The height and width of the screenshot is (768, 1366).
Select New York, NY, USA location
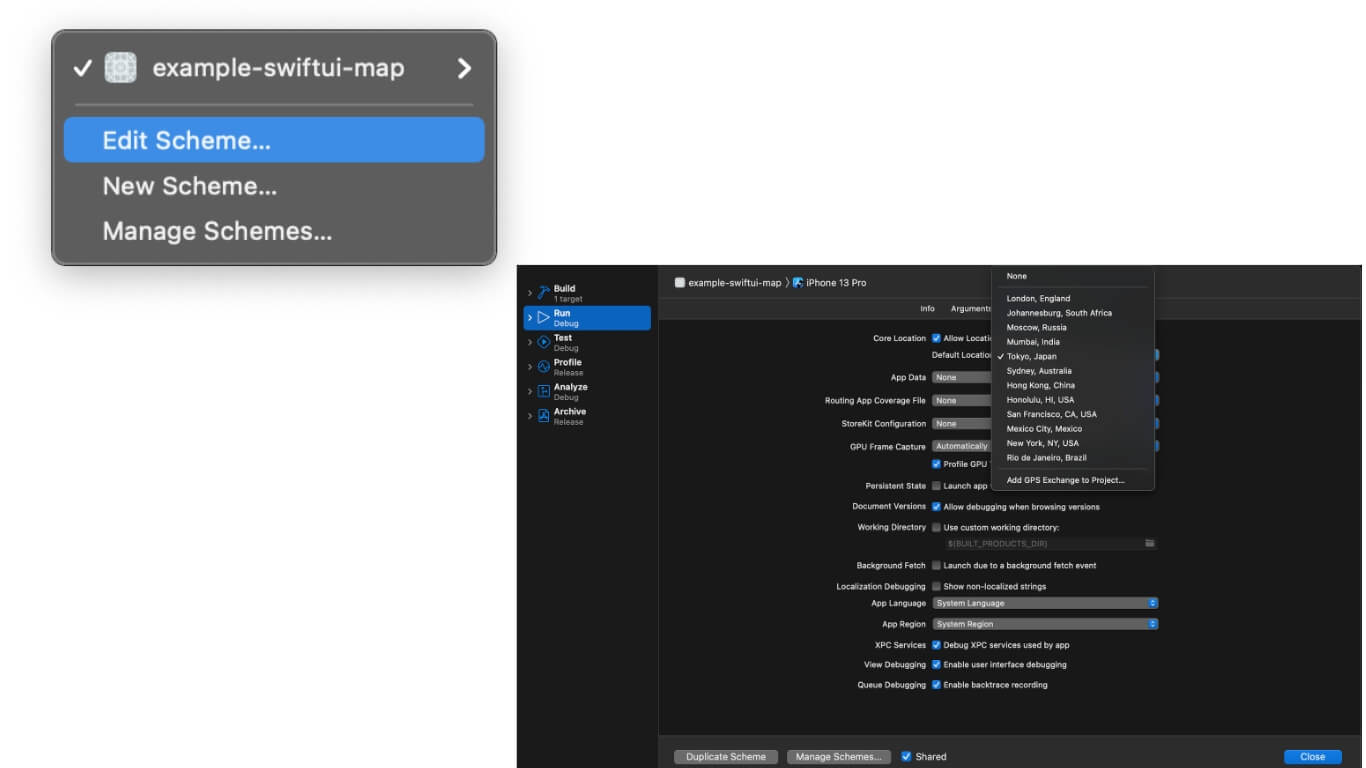point(1072,444)
